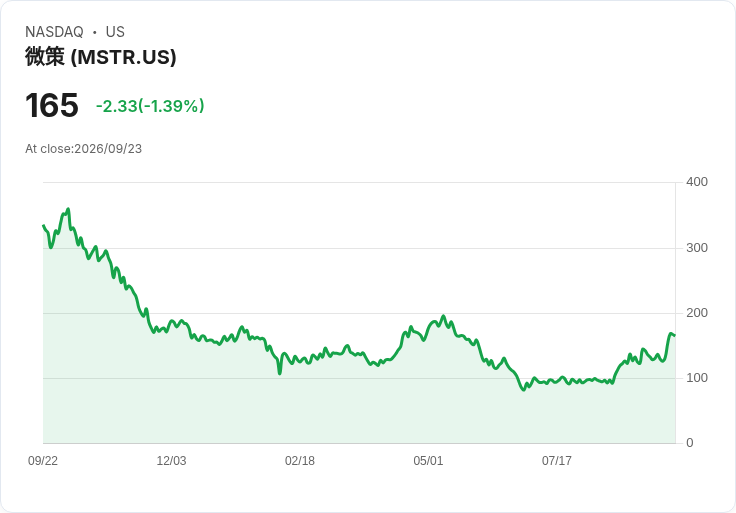This screenshot has height=513, width=736.
Task: Click the US market label
Action: [115, 32]
